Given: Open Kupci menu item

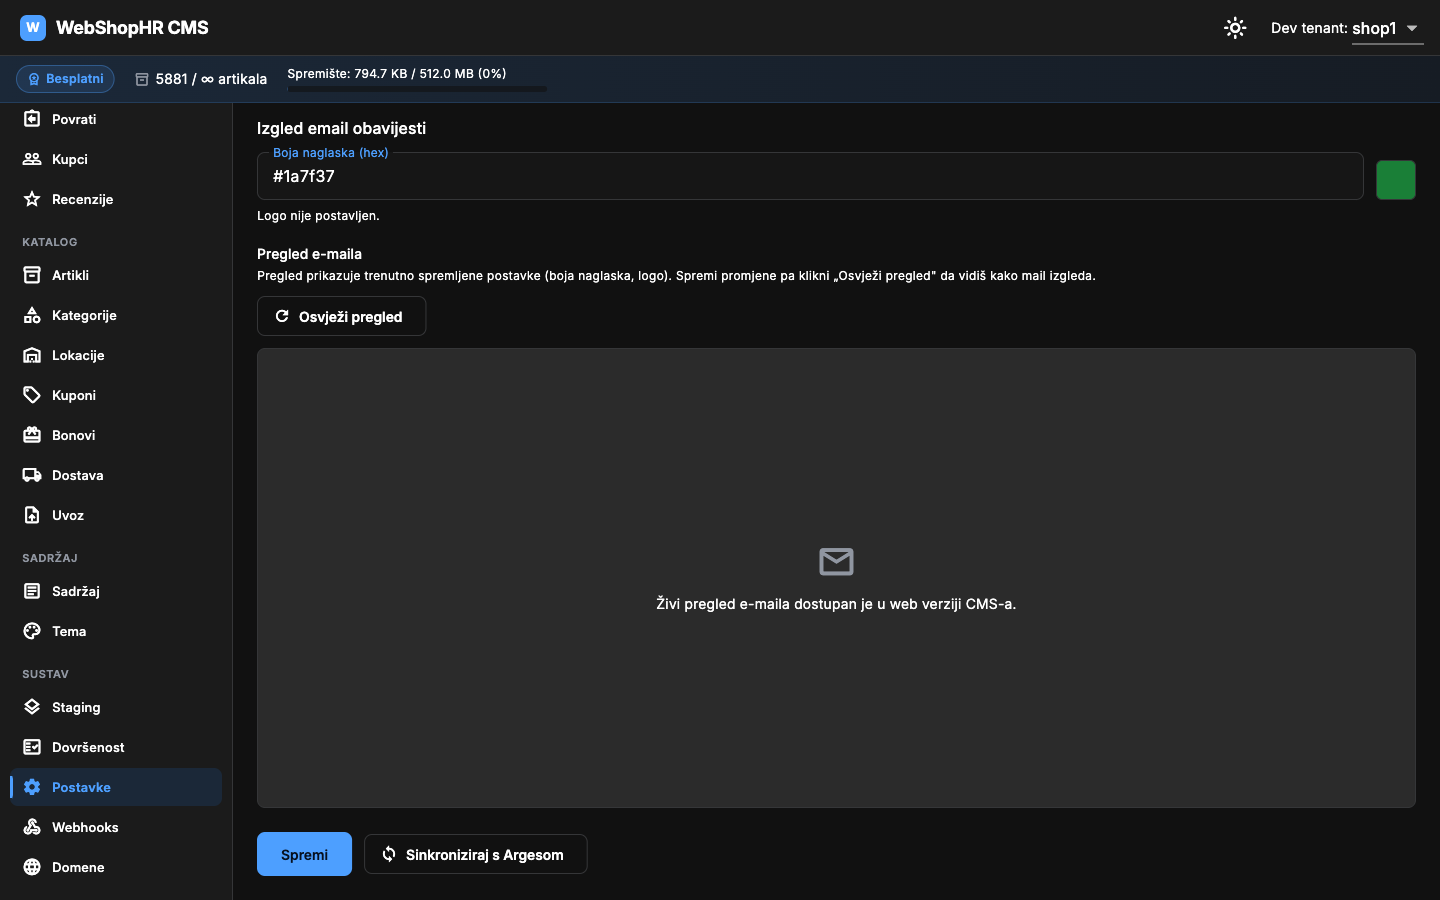Looking at the screenshot, I should click(116, 159).
